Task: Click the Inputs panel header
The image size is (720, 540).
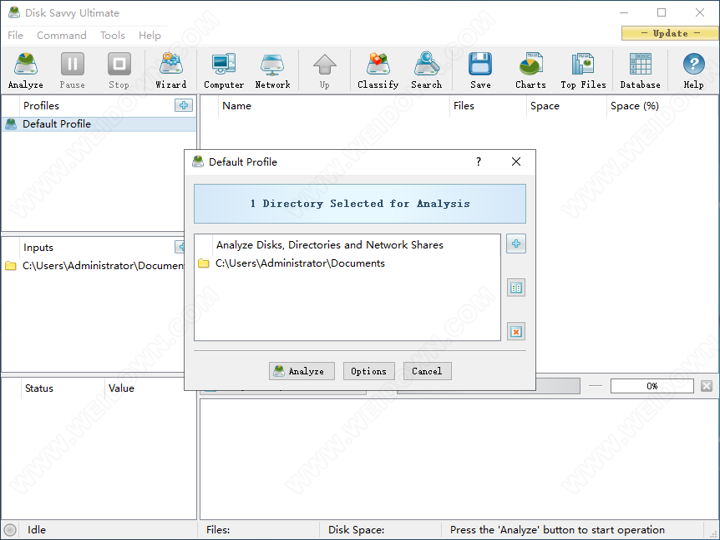Action: coord(38,248)
